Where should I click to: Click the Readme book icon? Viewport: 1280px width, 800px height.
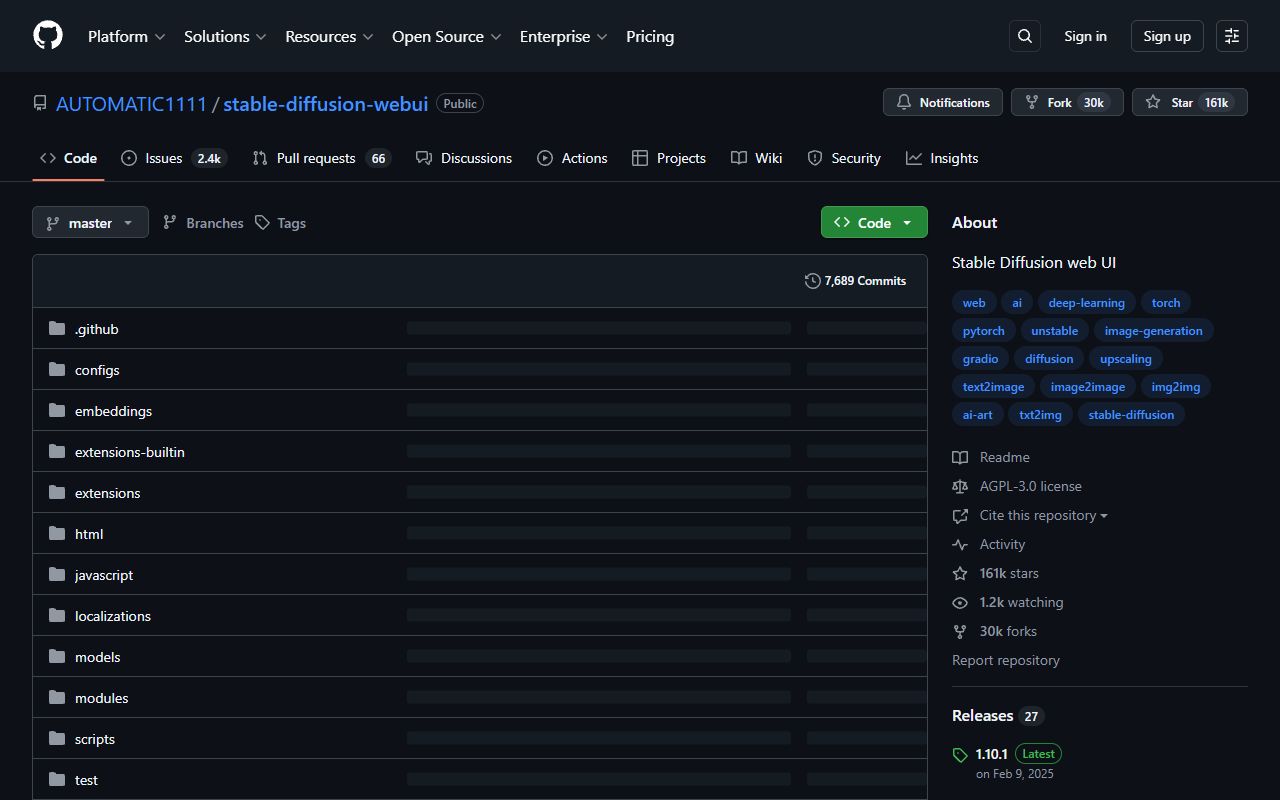pos(960,457)
